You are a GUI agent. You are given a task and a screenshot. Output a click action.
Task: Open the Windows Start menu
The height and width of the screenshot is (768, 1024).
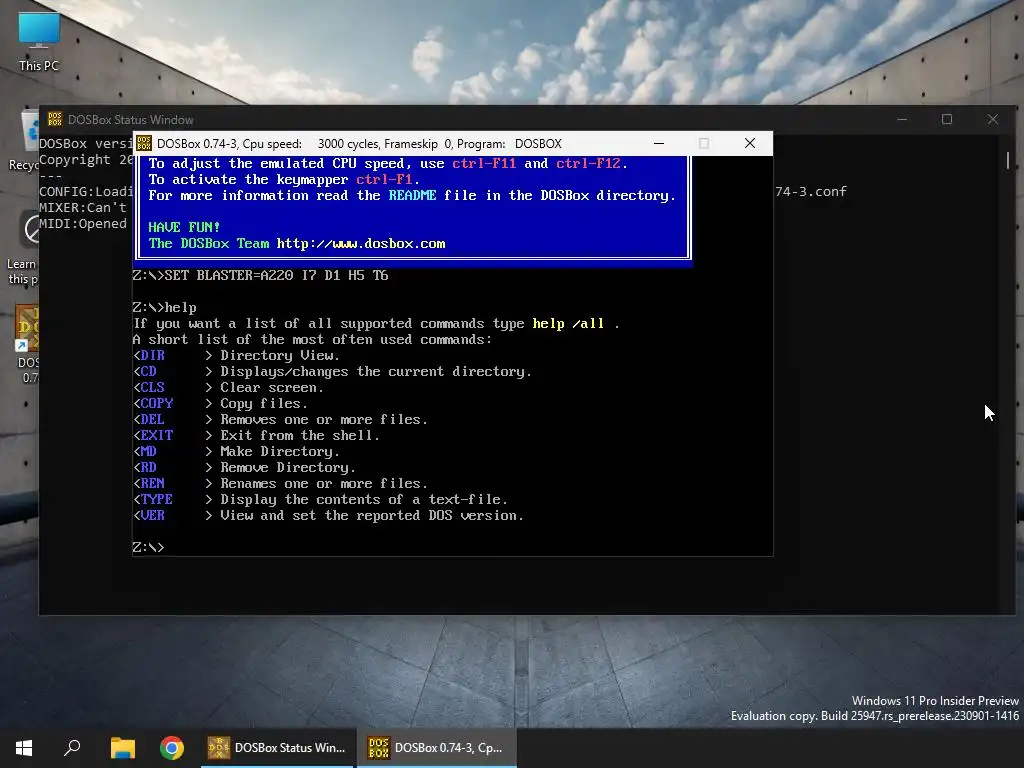24,748
